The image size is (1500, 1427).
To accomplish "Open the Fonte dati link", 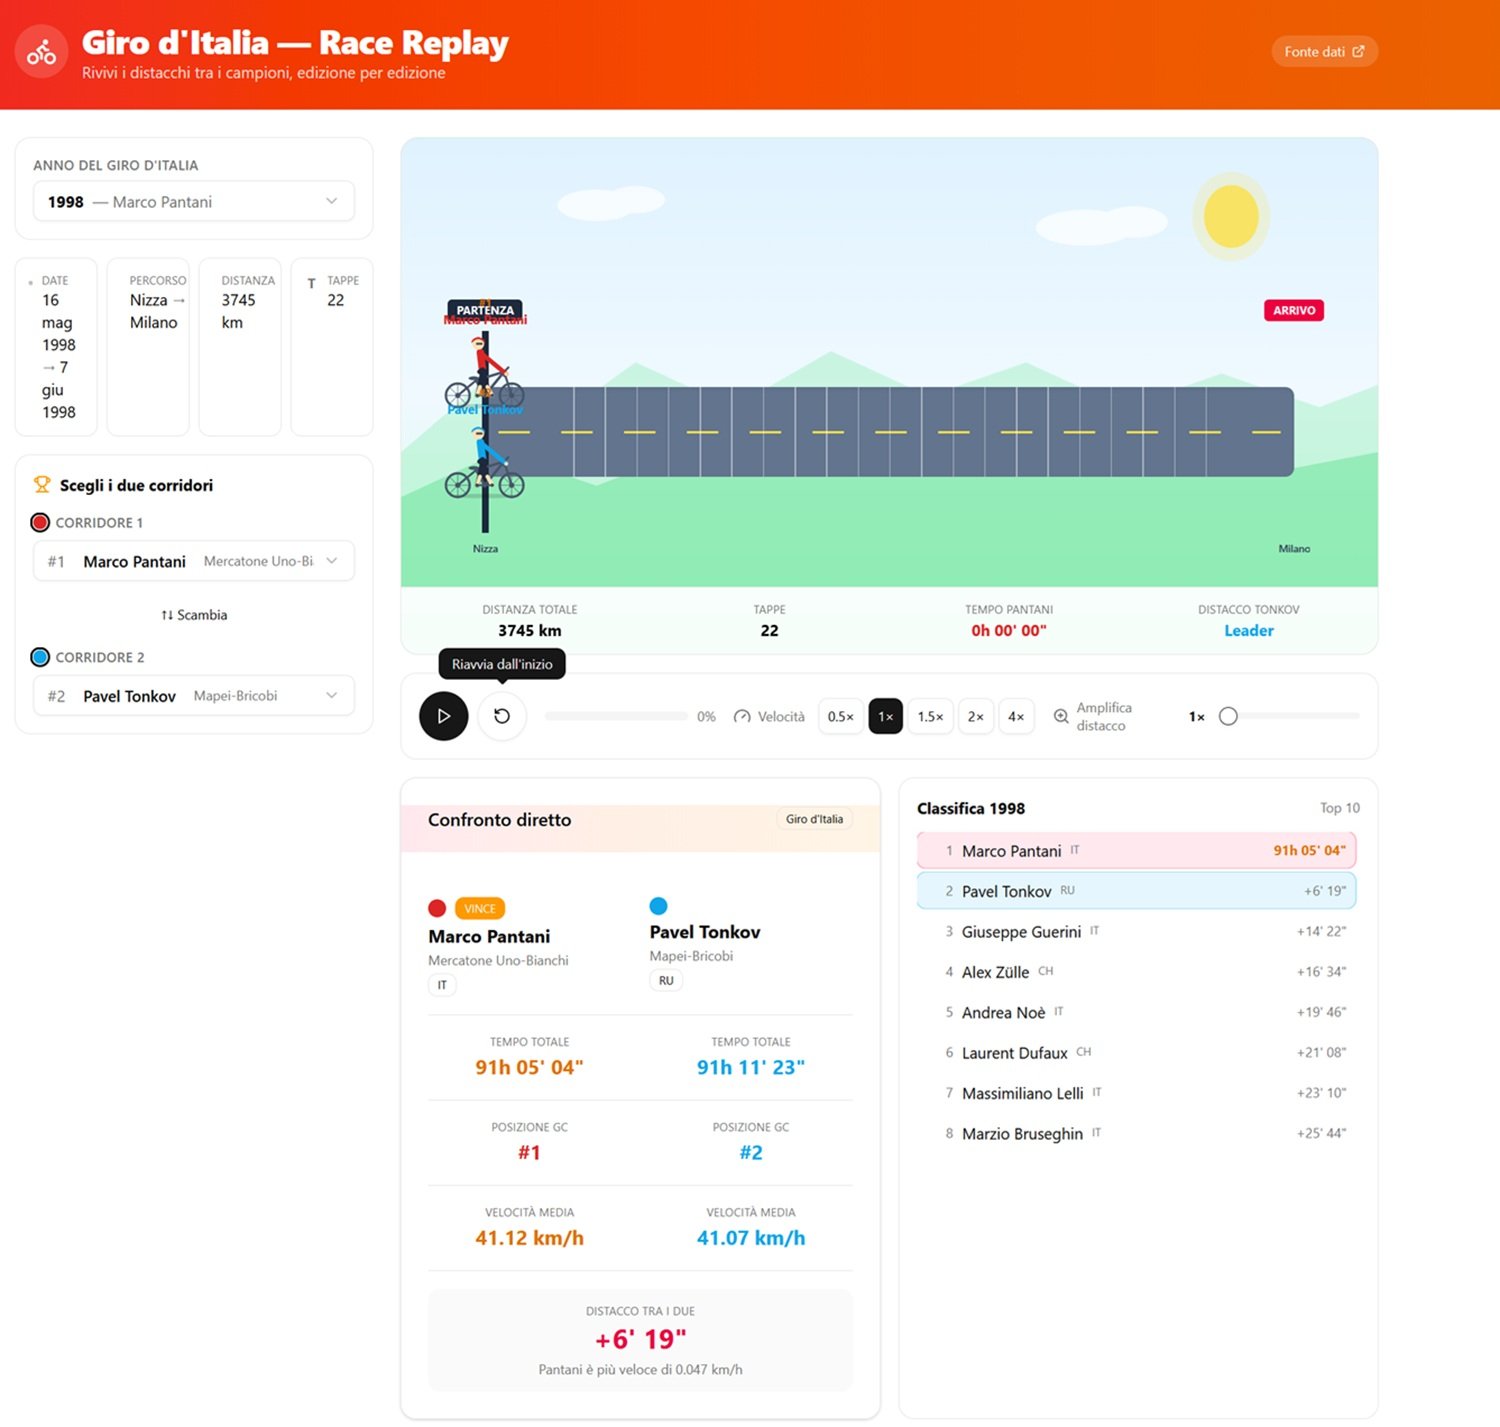I will pos(1324,52).
